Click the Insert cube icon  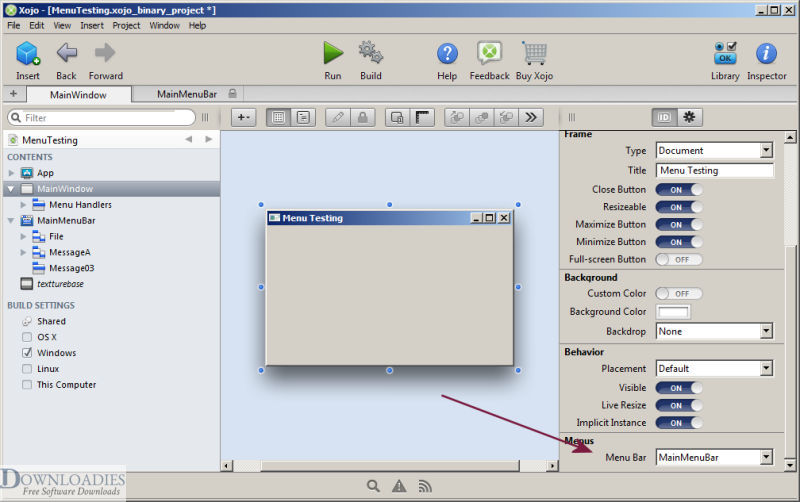(28, 54)
